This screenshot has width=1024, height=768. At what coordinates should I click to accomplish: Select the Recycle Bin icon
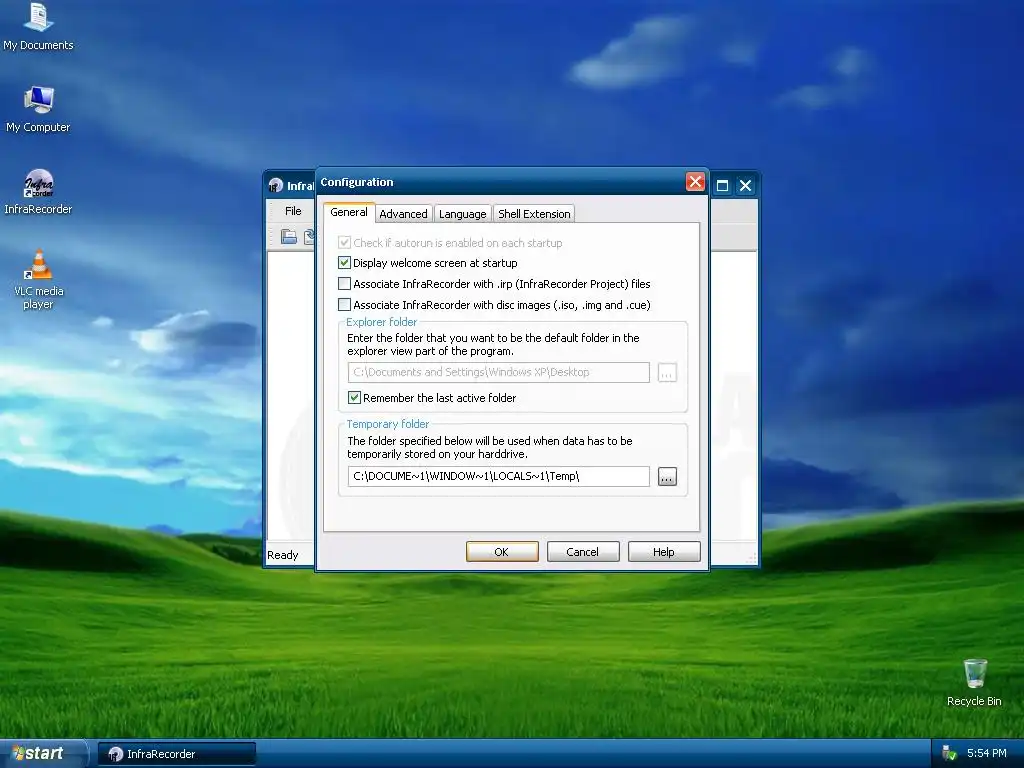[x=974, y=682]
